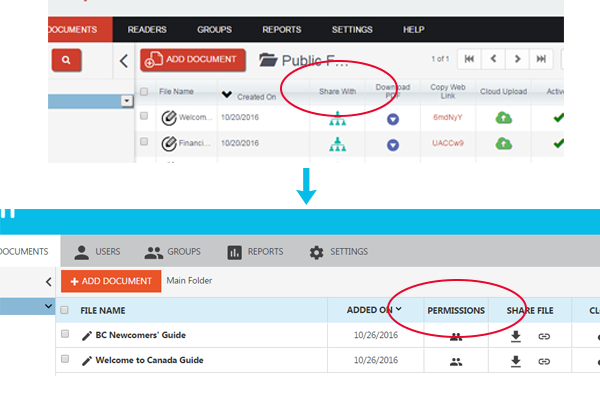Sort by Created On chevron
This screenshot has height=400, width=600.
pyautogui.click(x=227, y=94)
